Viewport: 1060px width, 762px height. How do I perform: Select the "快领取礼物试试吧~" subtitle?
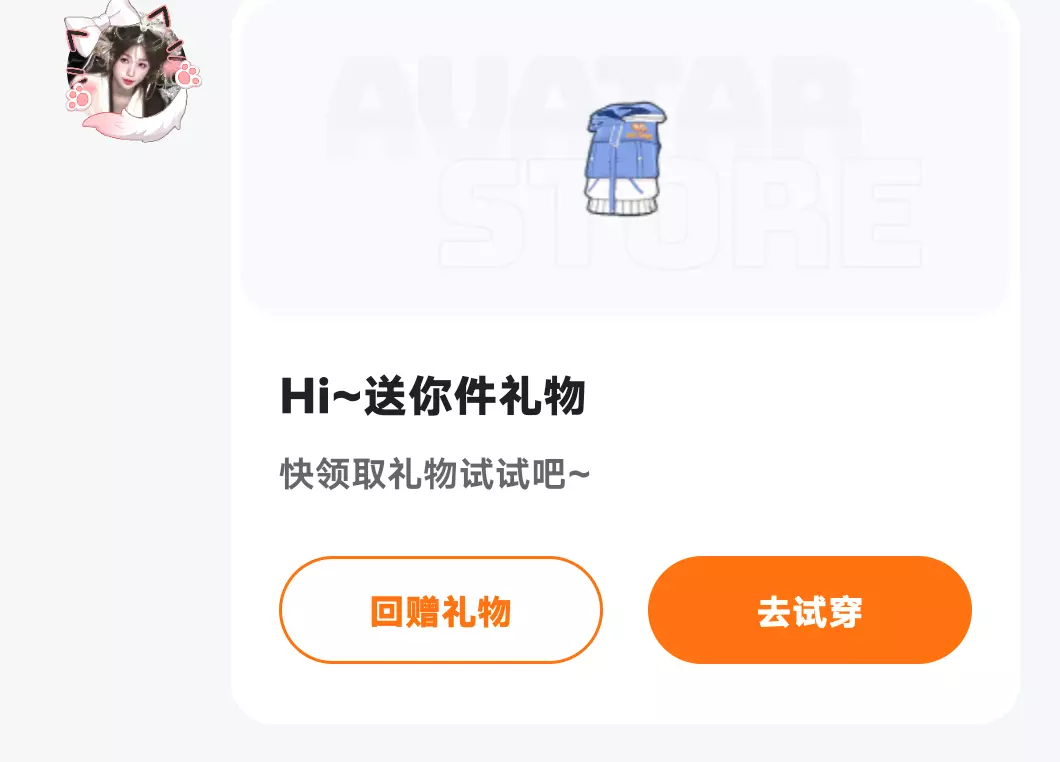tap(435, 473)
